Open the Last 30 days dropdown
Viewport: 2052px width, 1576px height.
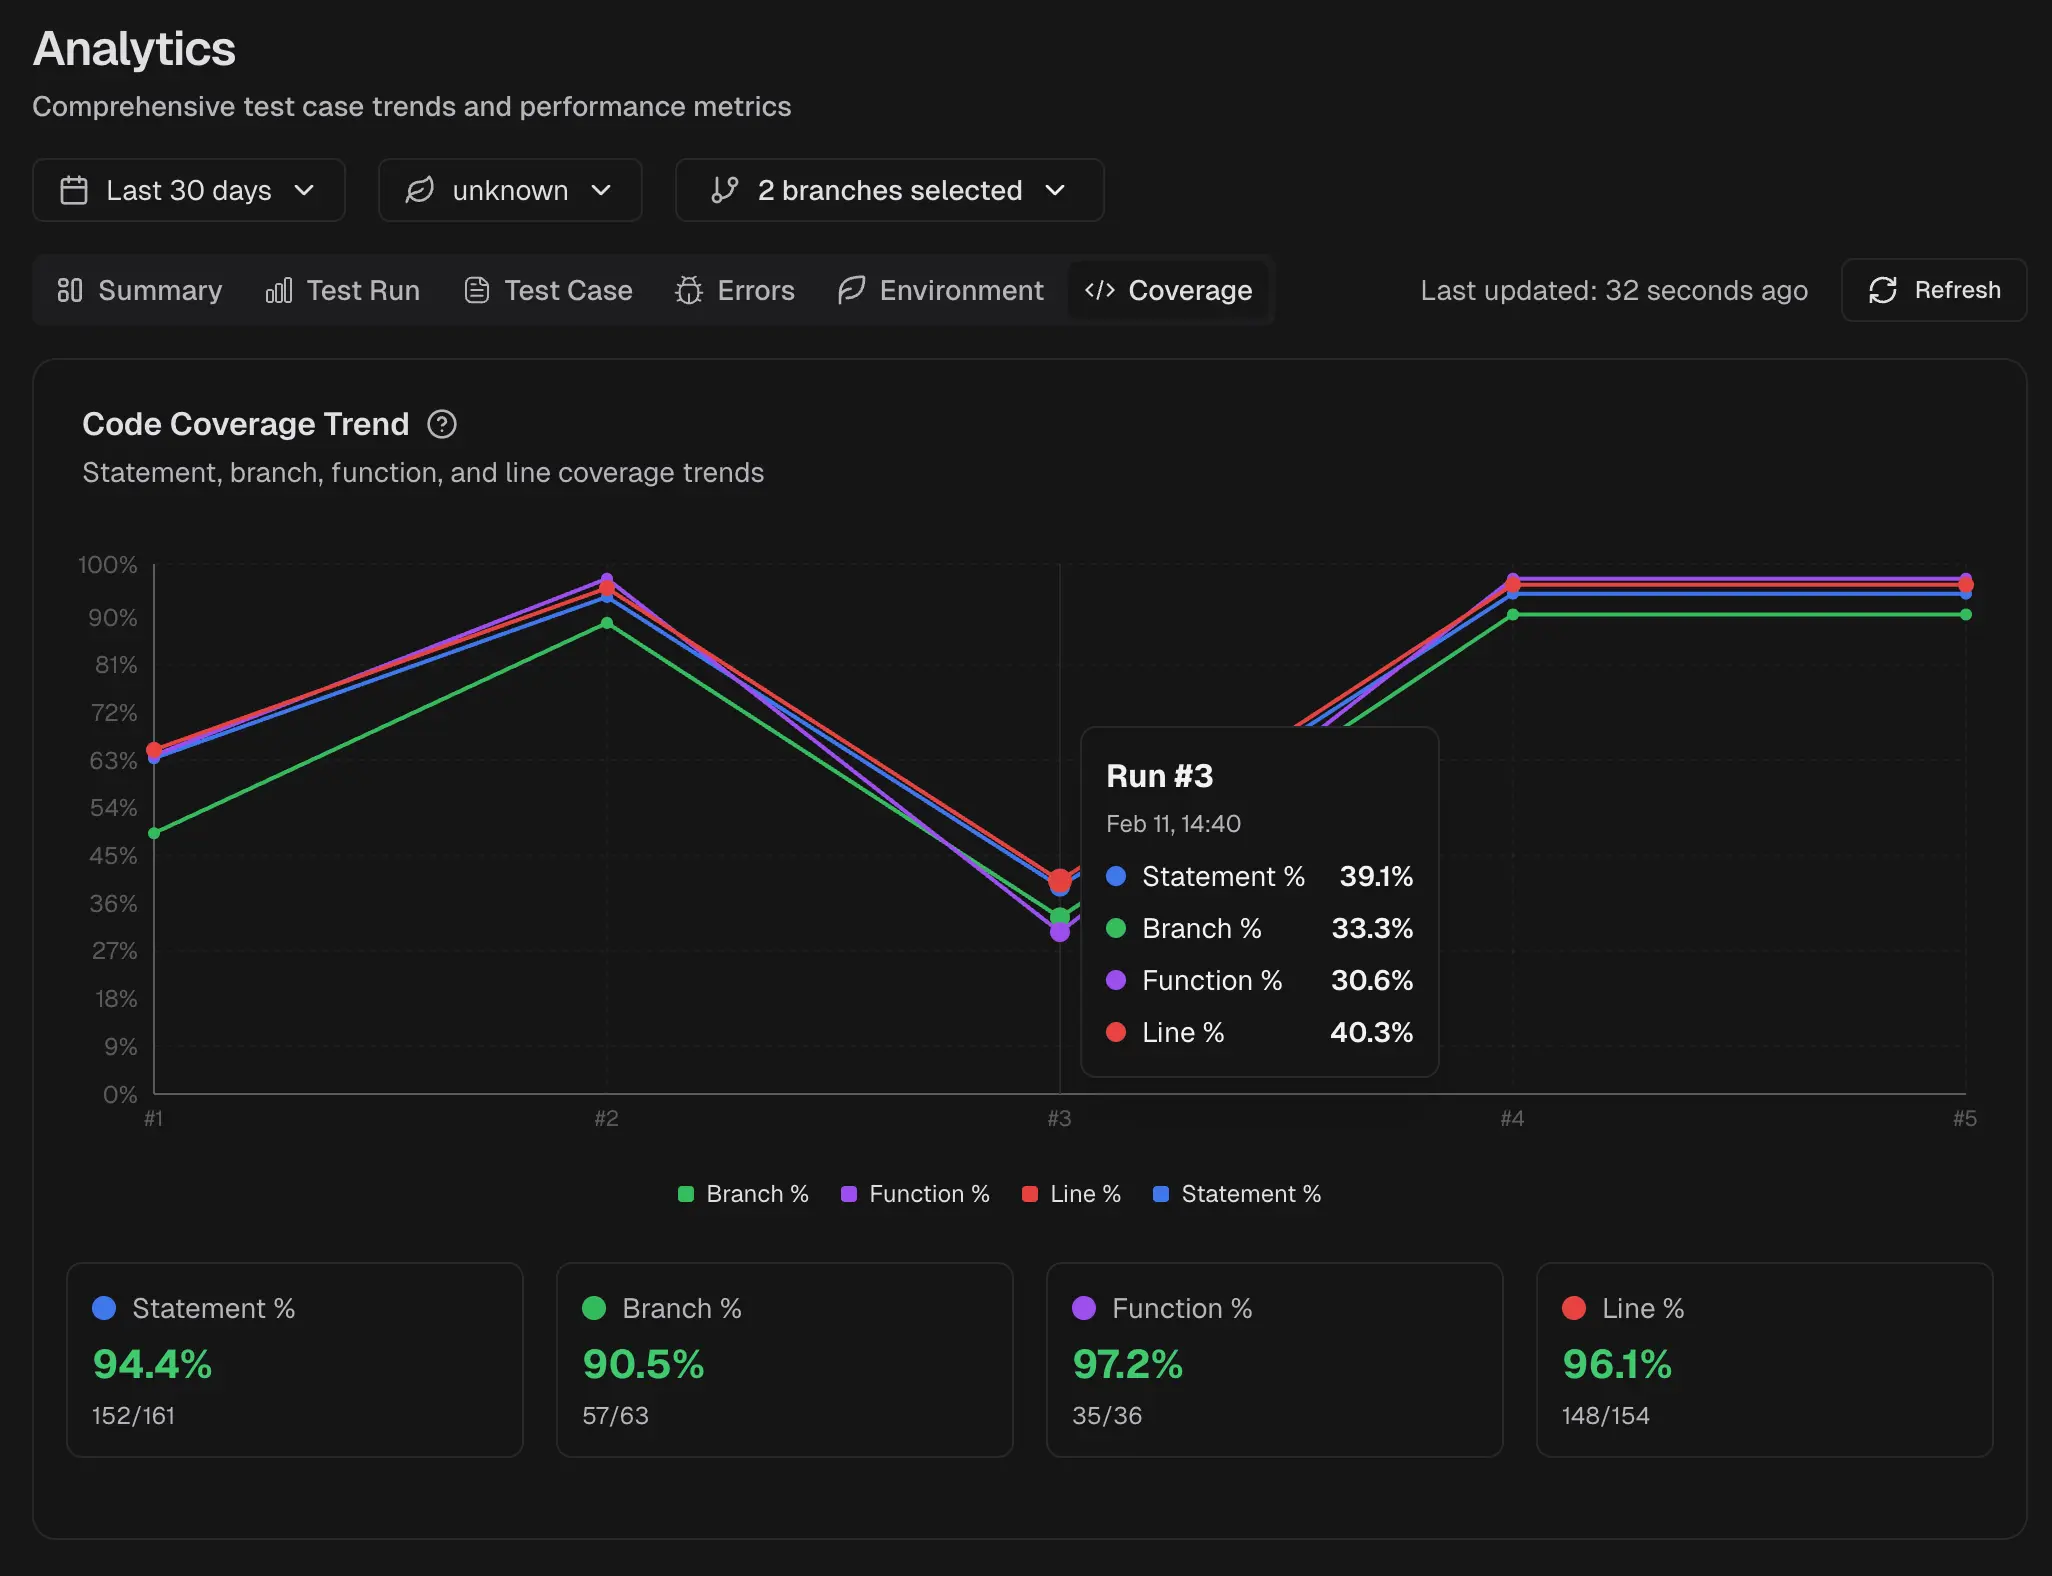(x=188, y=190)
